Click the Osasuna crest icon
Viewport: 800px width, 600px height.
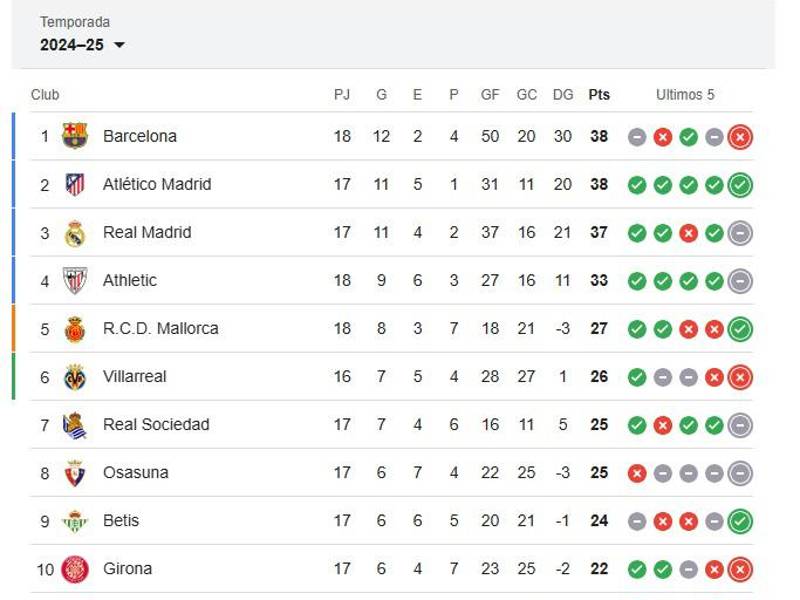click(x=76, y=472)
